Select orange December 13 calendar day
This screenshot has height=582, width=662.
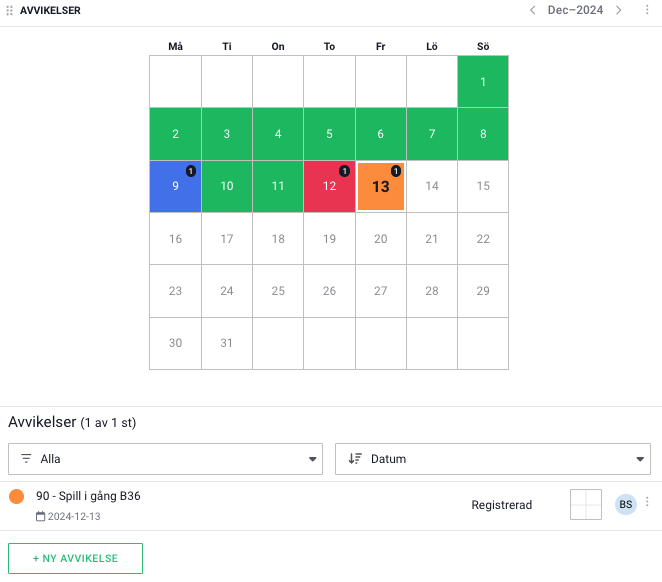pyautogui.click(x=380, y=187)
